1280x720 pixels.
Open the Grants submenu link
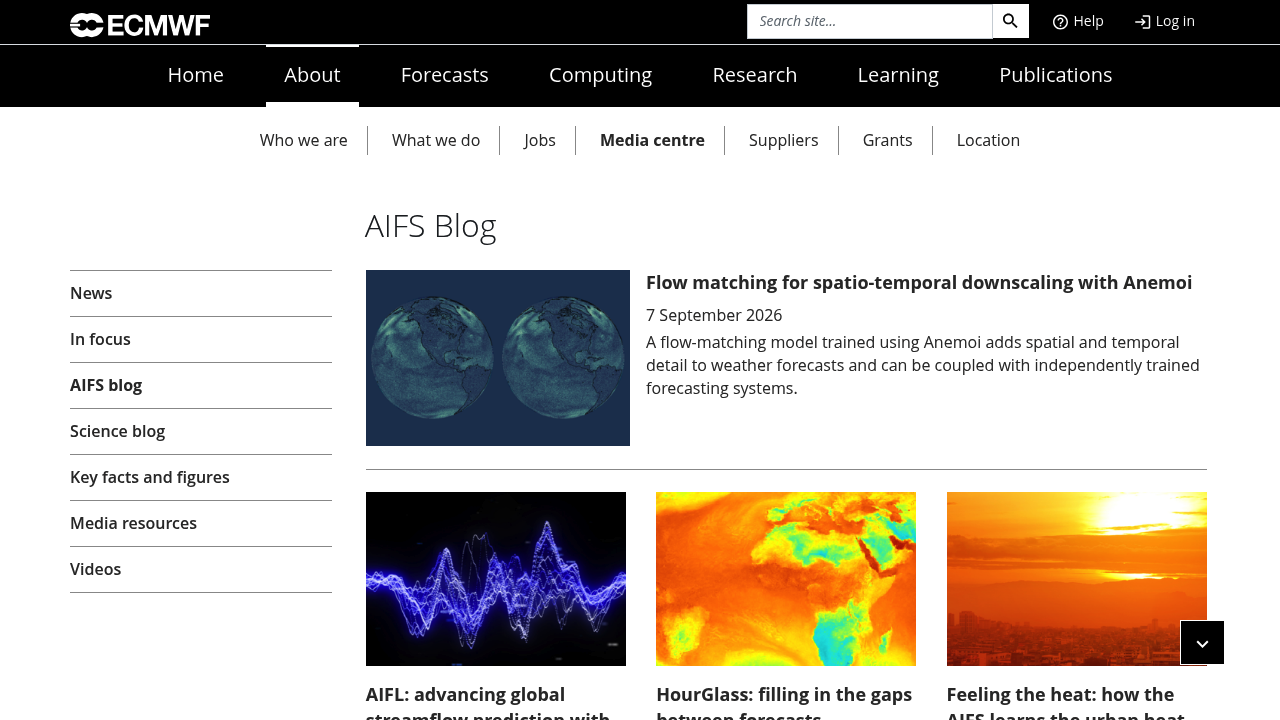tap(888, 140)
